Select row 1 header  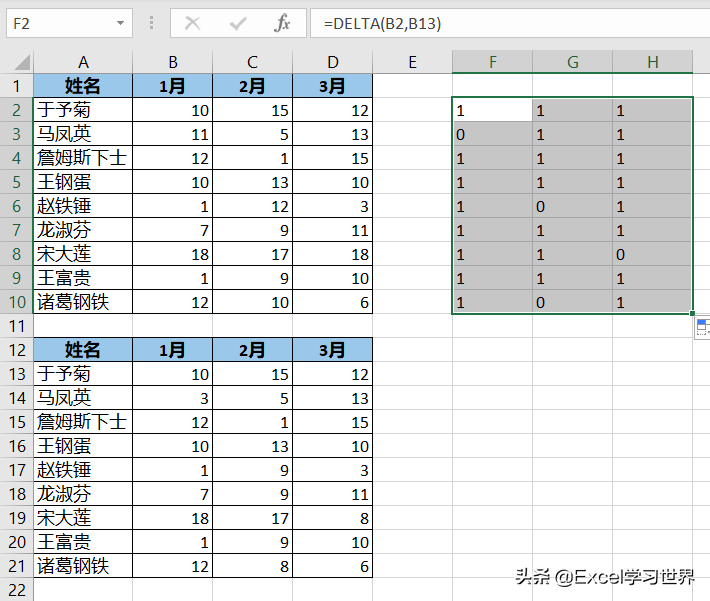16,86
